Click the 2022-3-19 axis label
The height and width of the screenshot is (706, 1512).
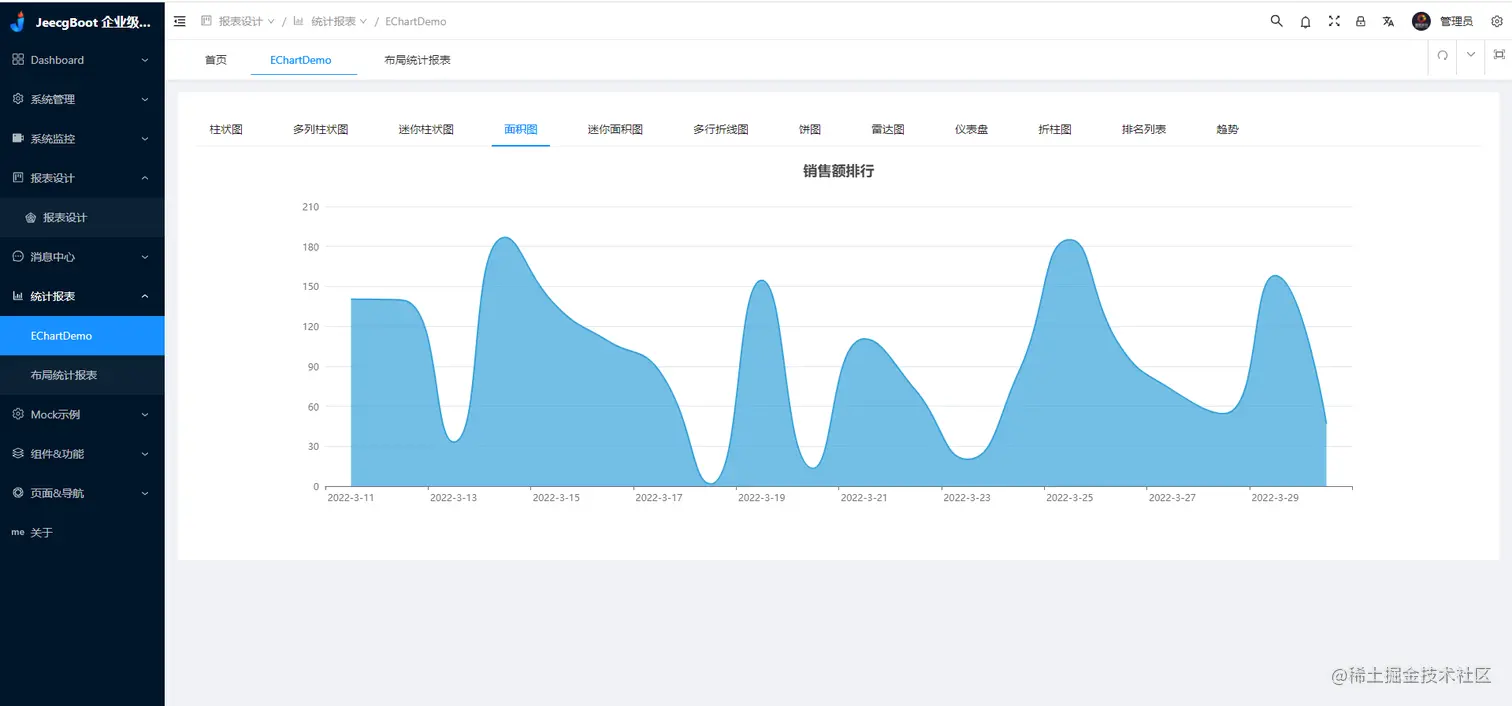(762, 497)
